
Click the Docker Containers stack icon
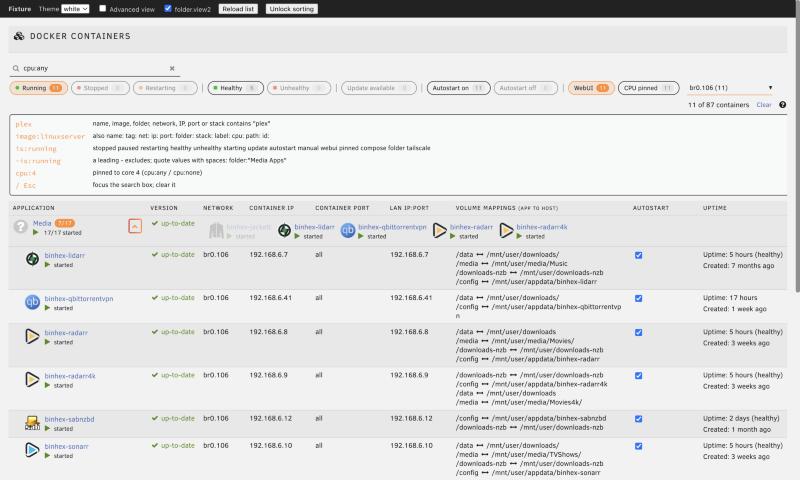(x=19, y=36)
